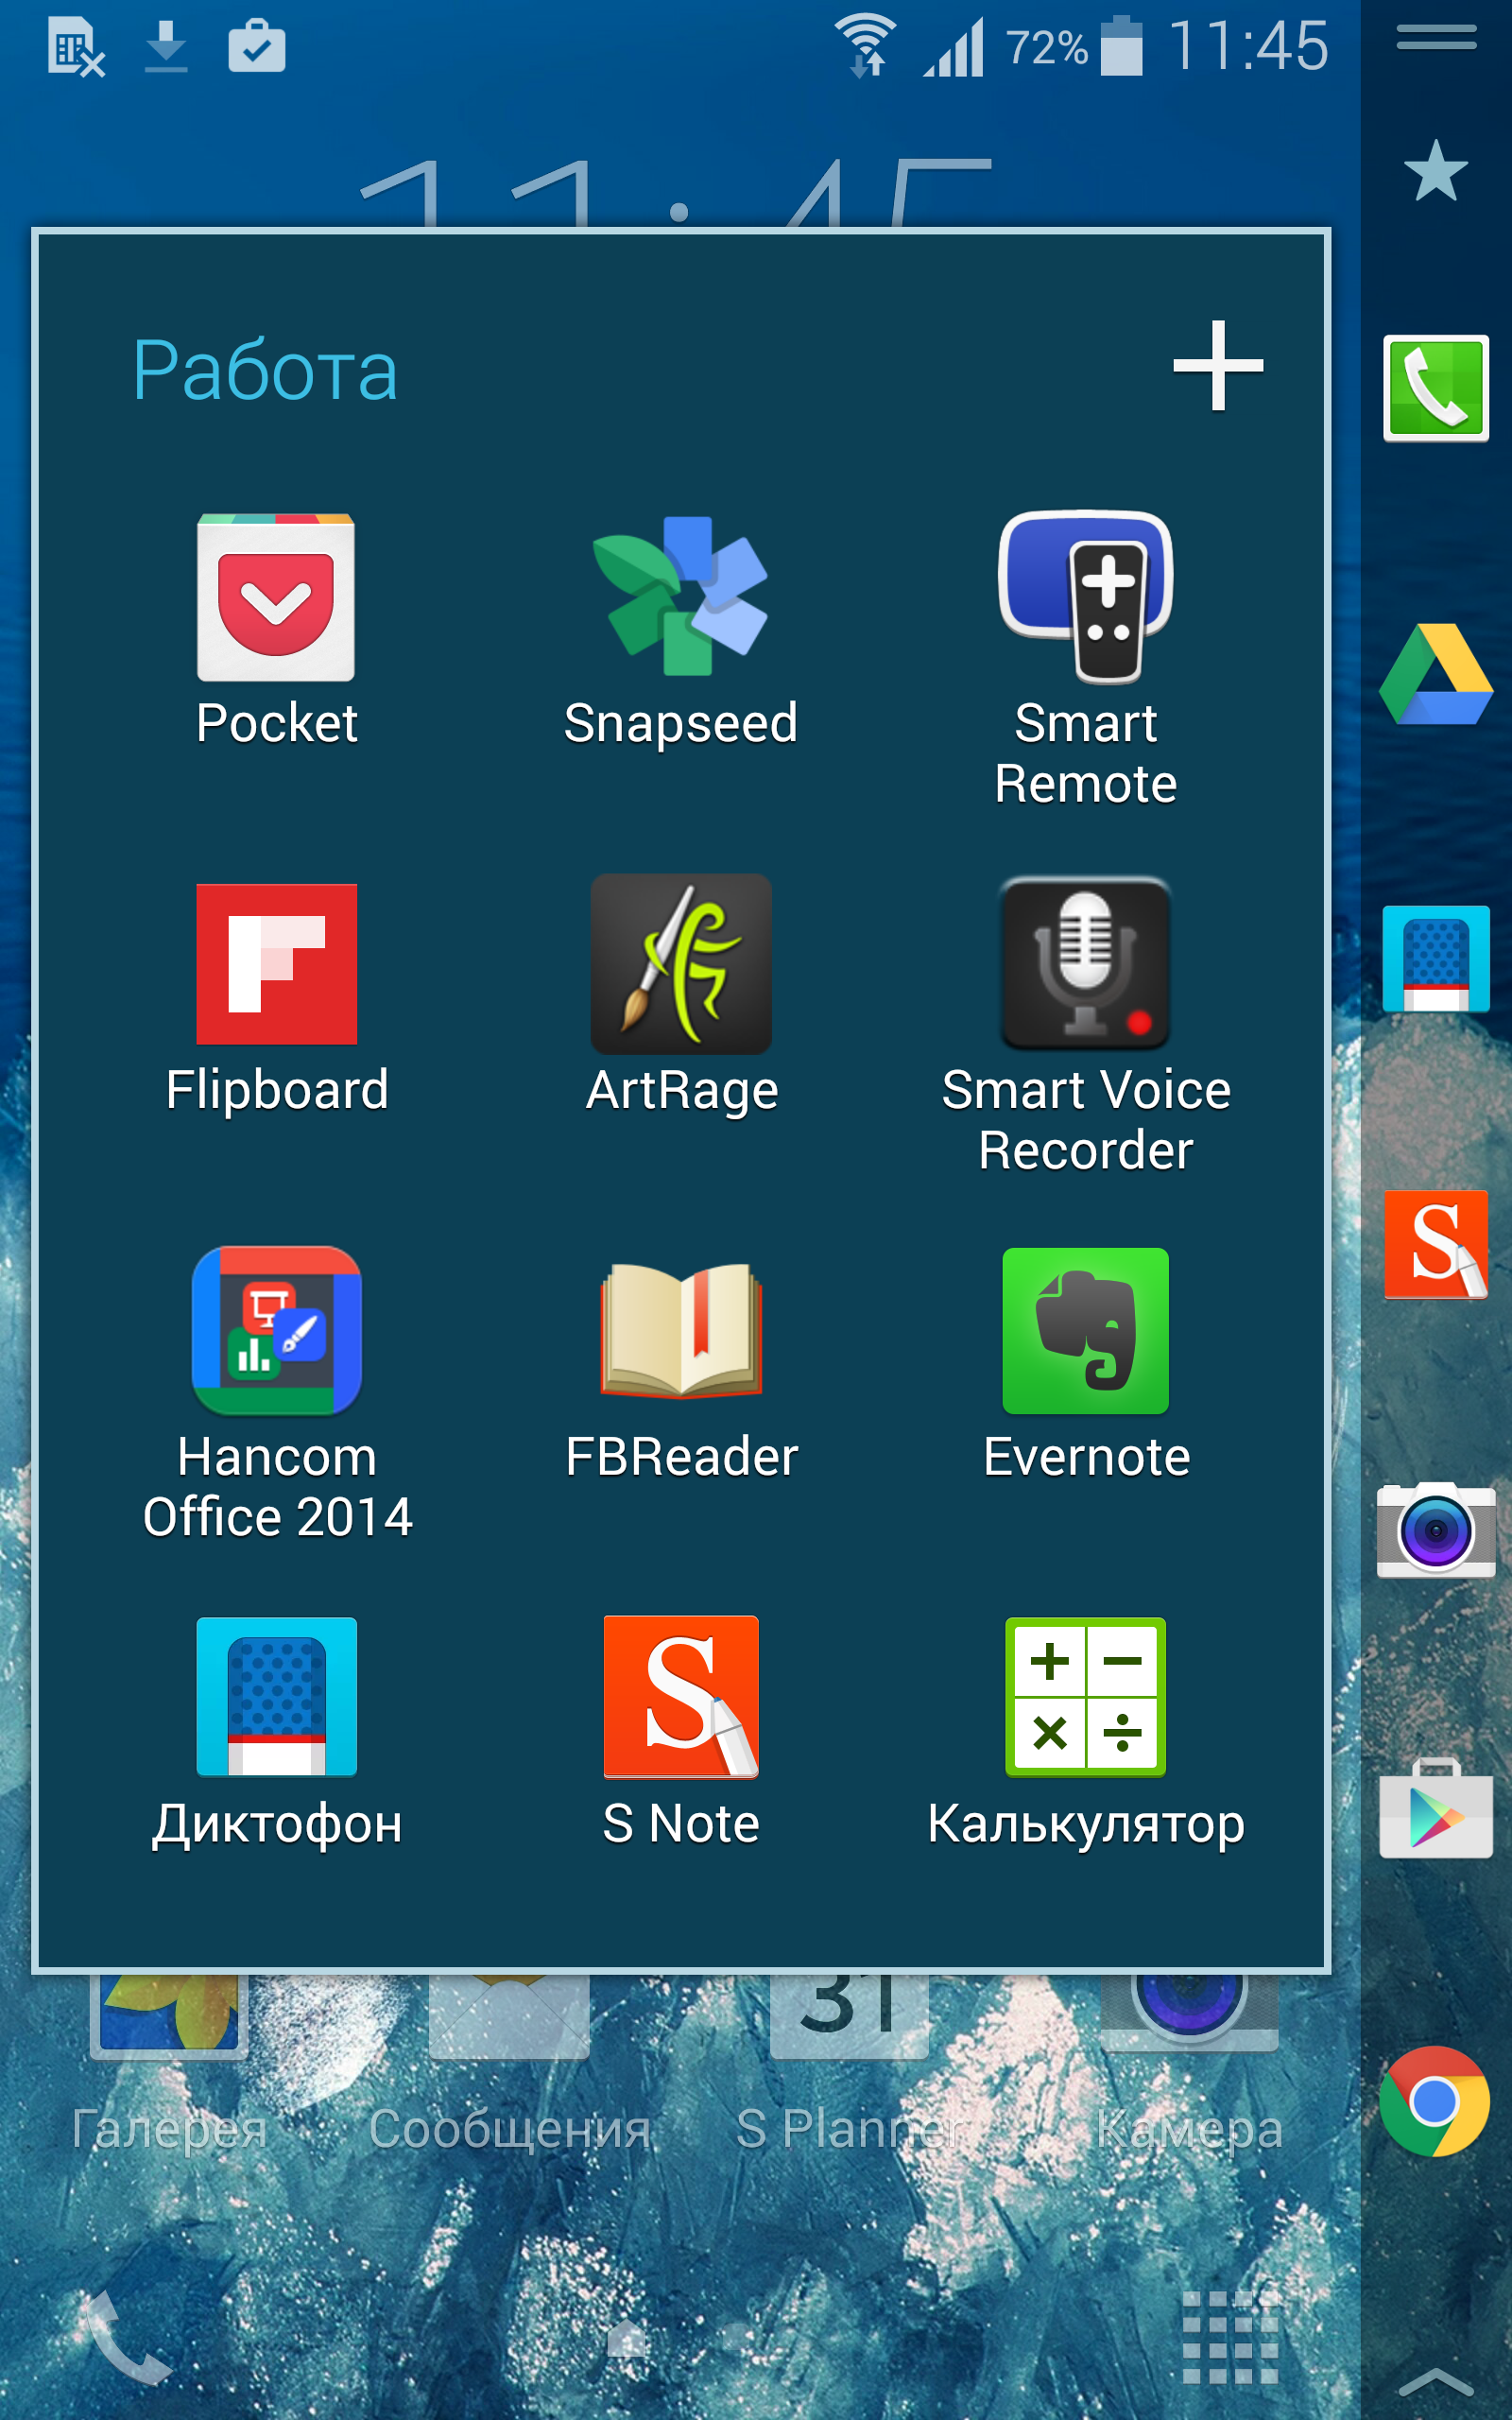1512x2420 pixels.
Task: Open S Planner behind the folder
Action: click(x=850, y=2060)
